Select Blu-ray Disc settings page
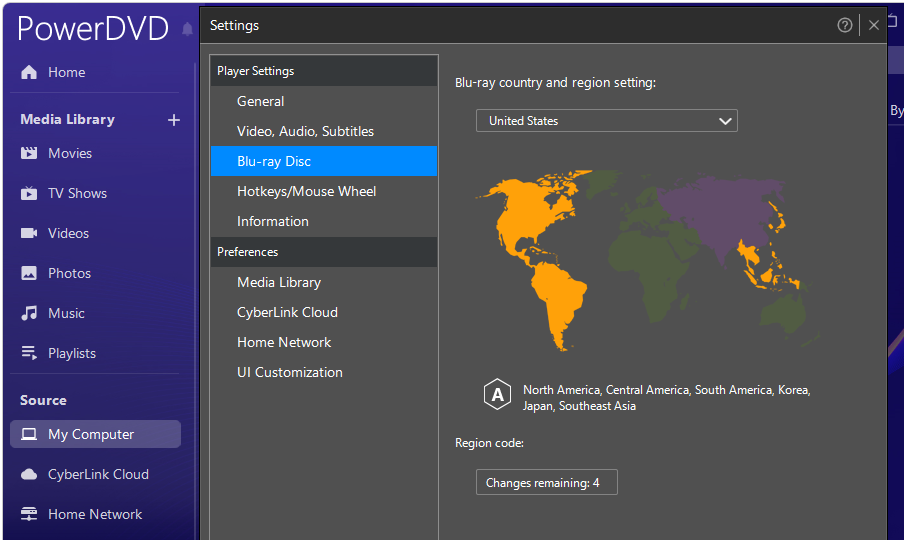The width and height of the screenshot is (904, 540). (x=323, y=161)
